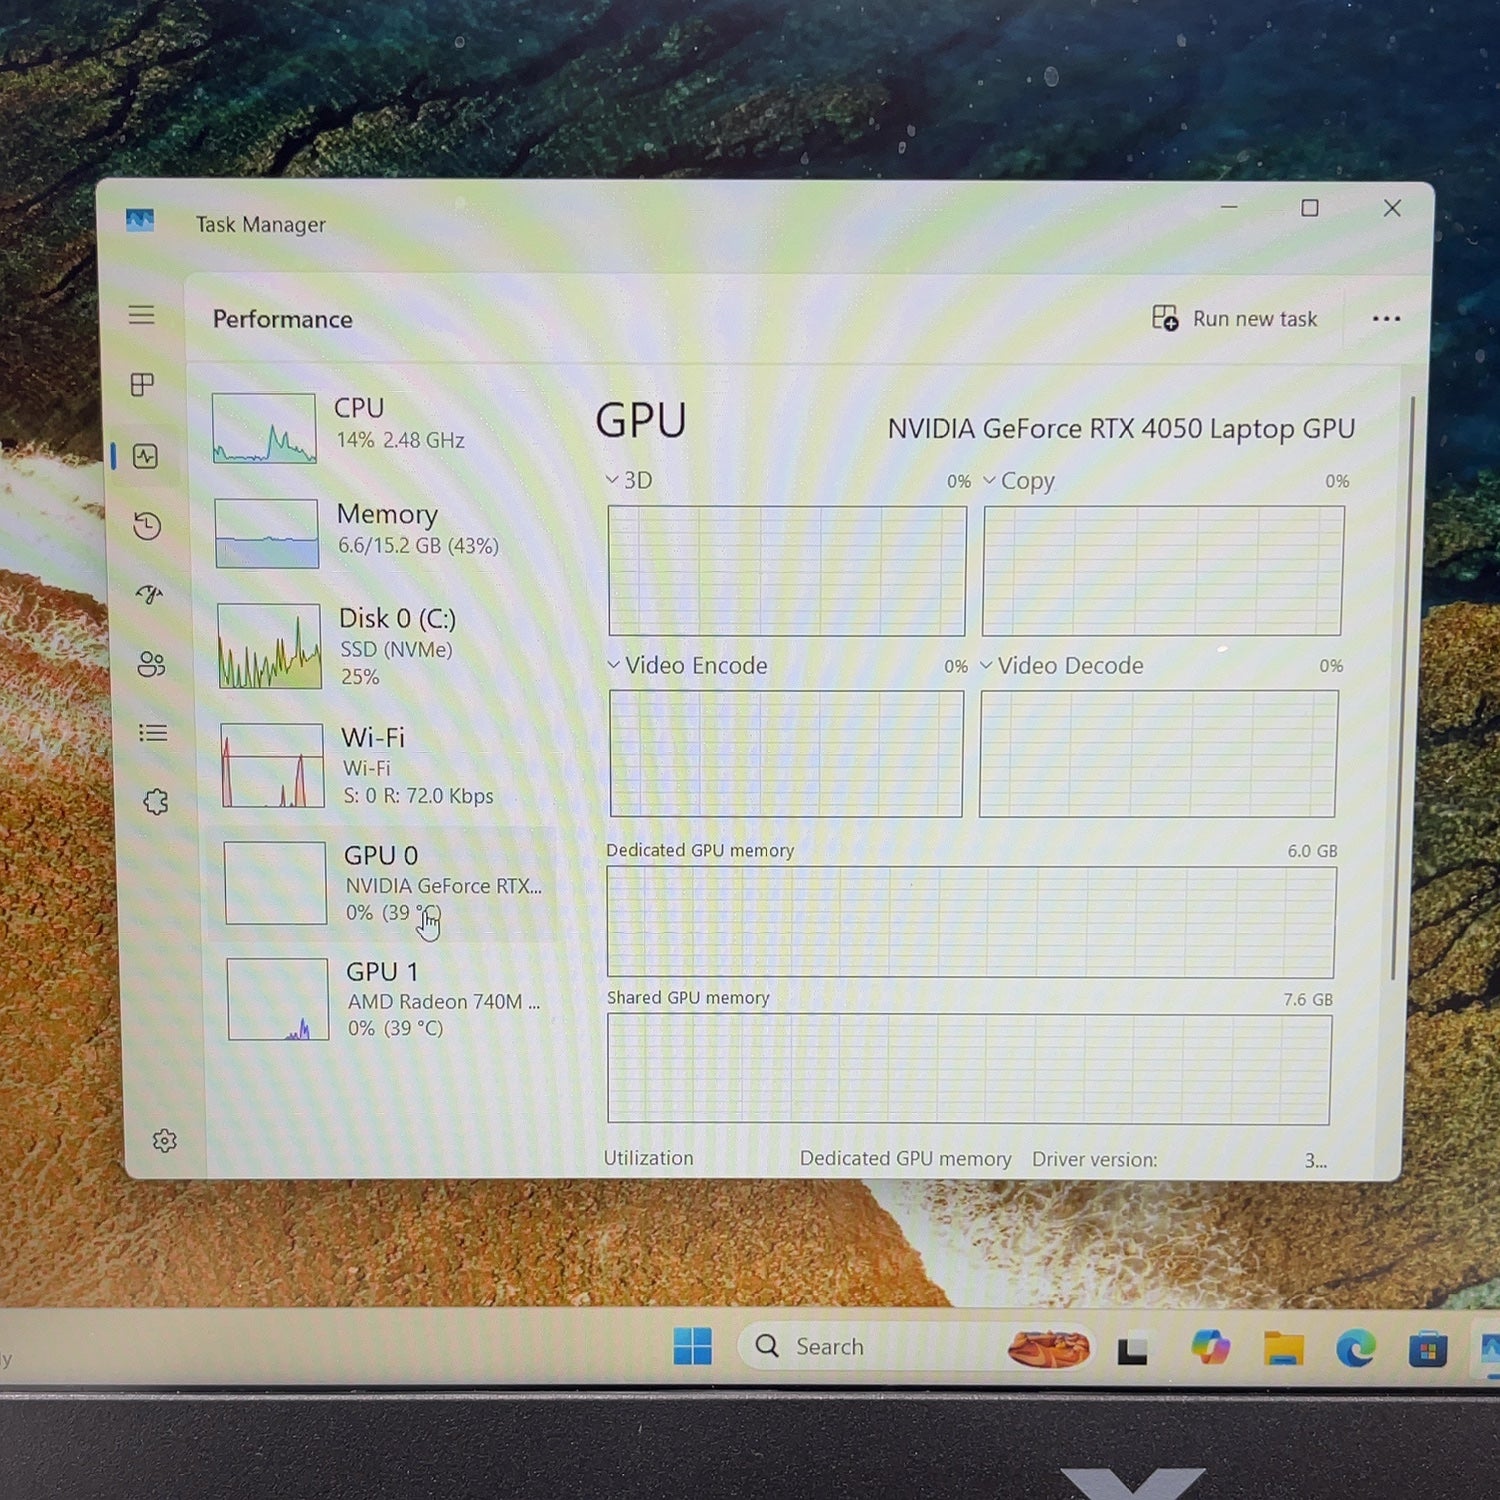
Task: Open Task Manager Settings gear icon
Action: [x=165, y=1141]
